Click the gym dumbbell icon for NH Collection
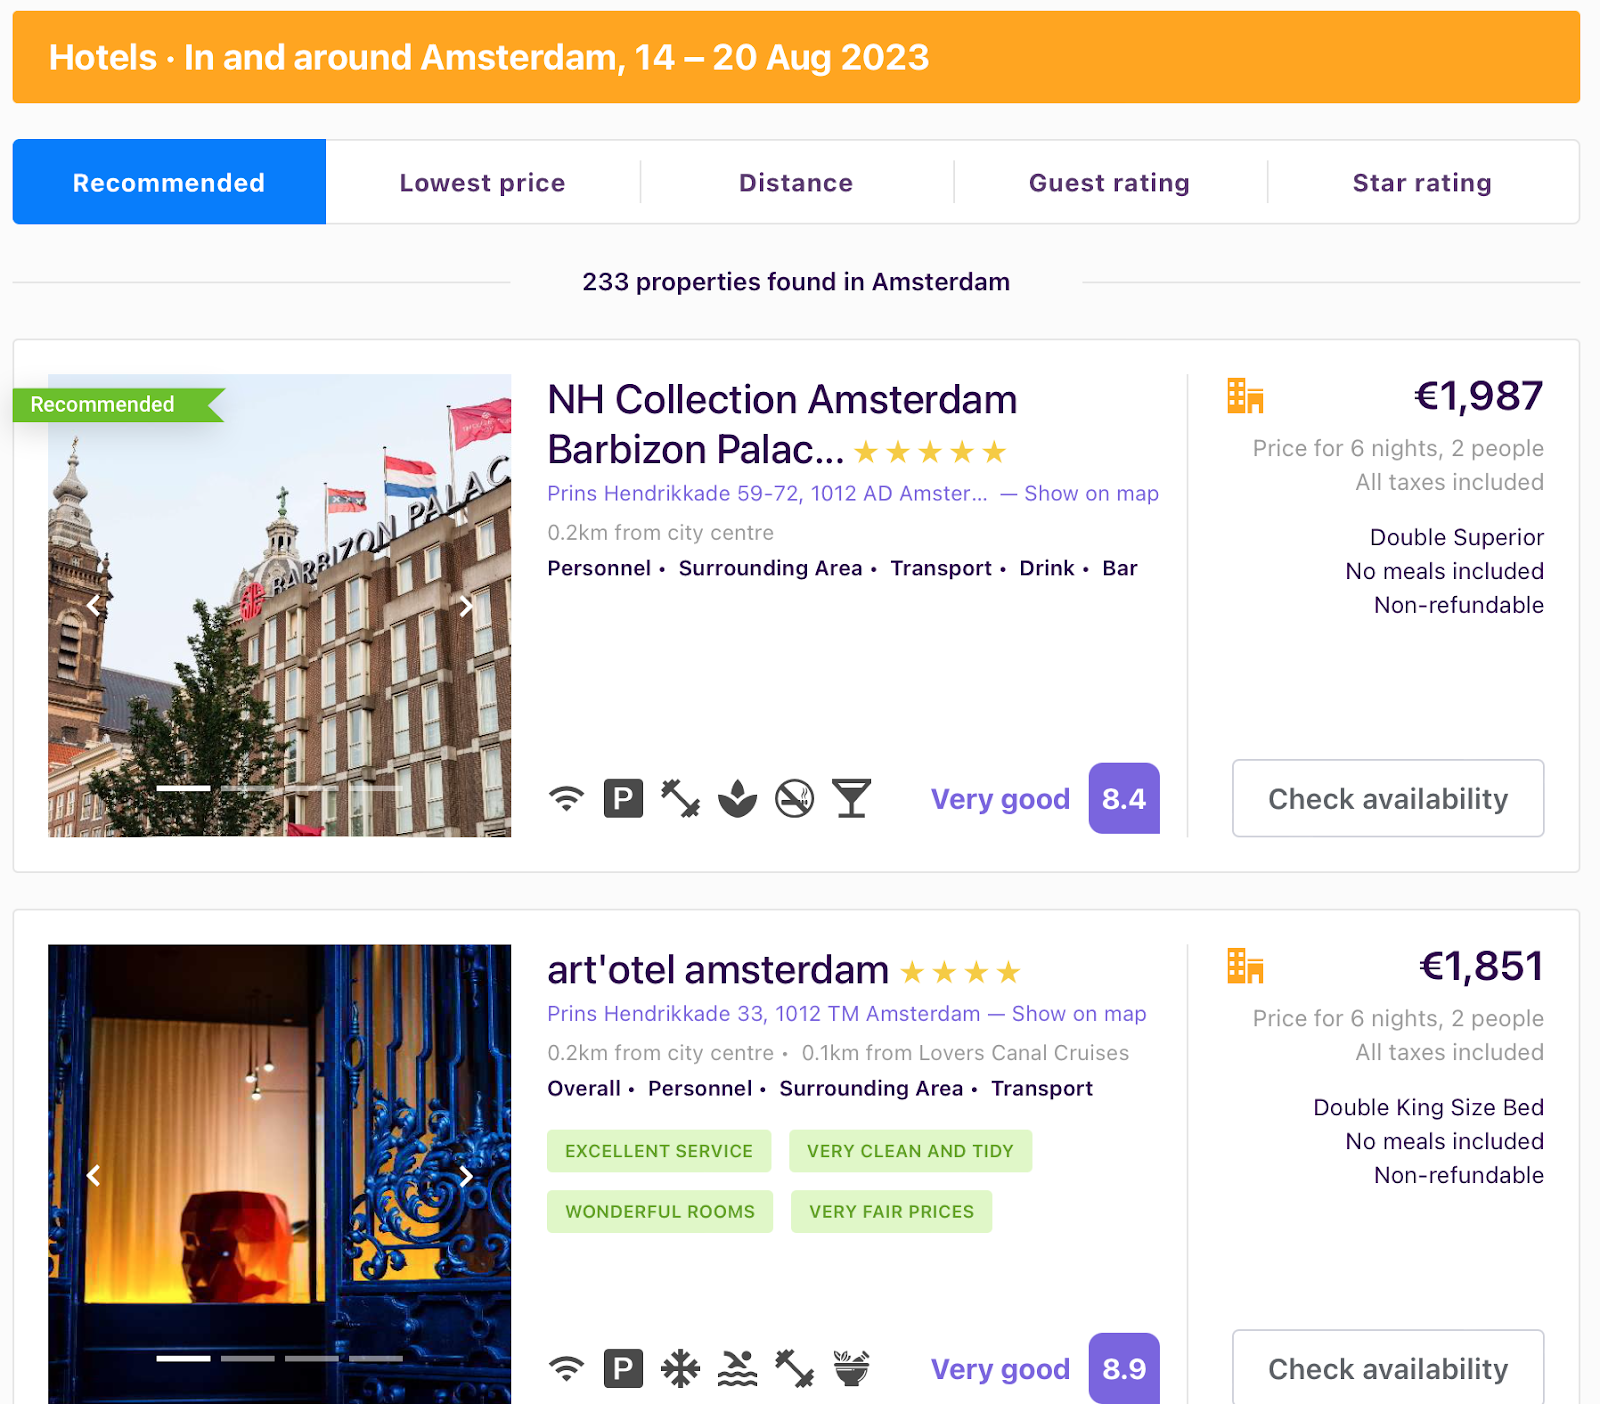1600x1404 pixels. pyautogui.click(x=680, y=798)
